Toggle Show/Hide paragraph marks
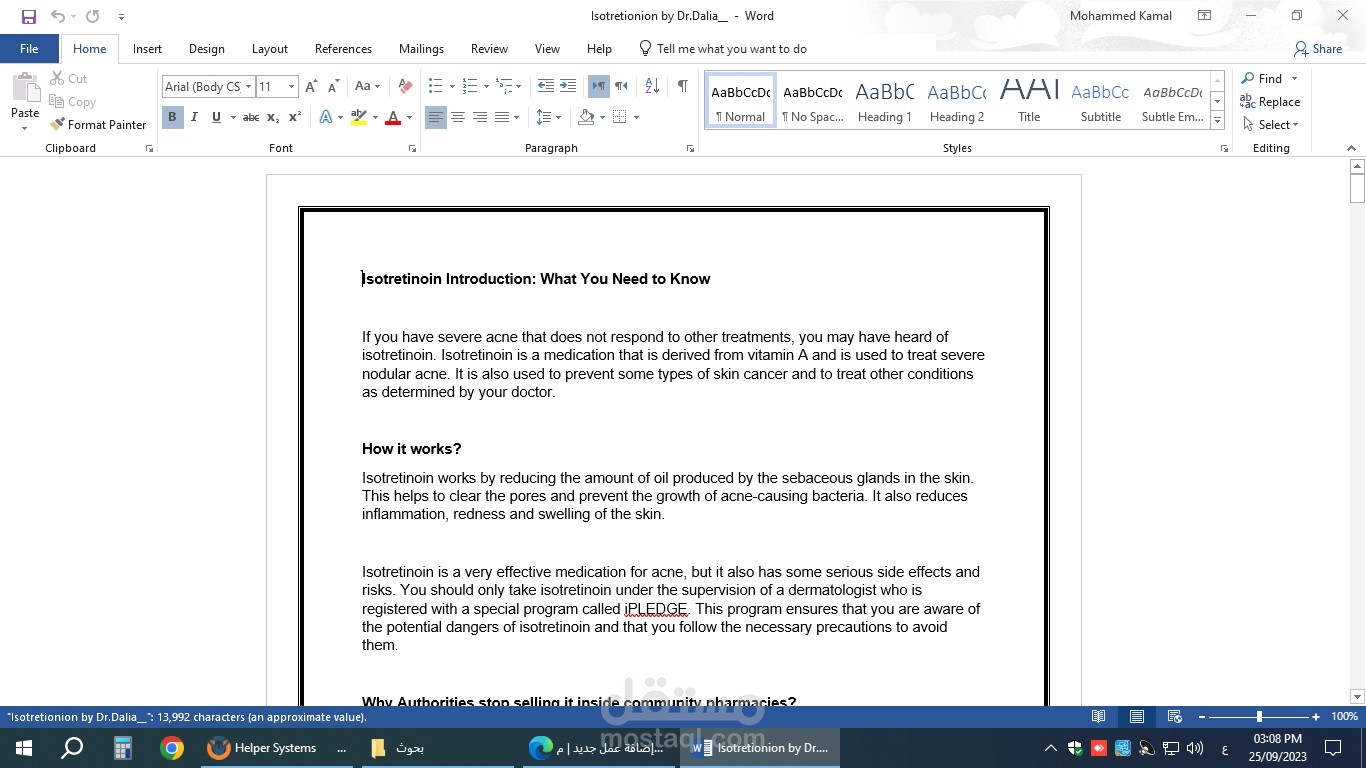 [682, 86]
